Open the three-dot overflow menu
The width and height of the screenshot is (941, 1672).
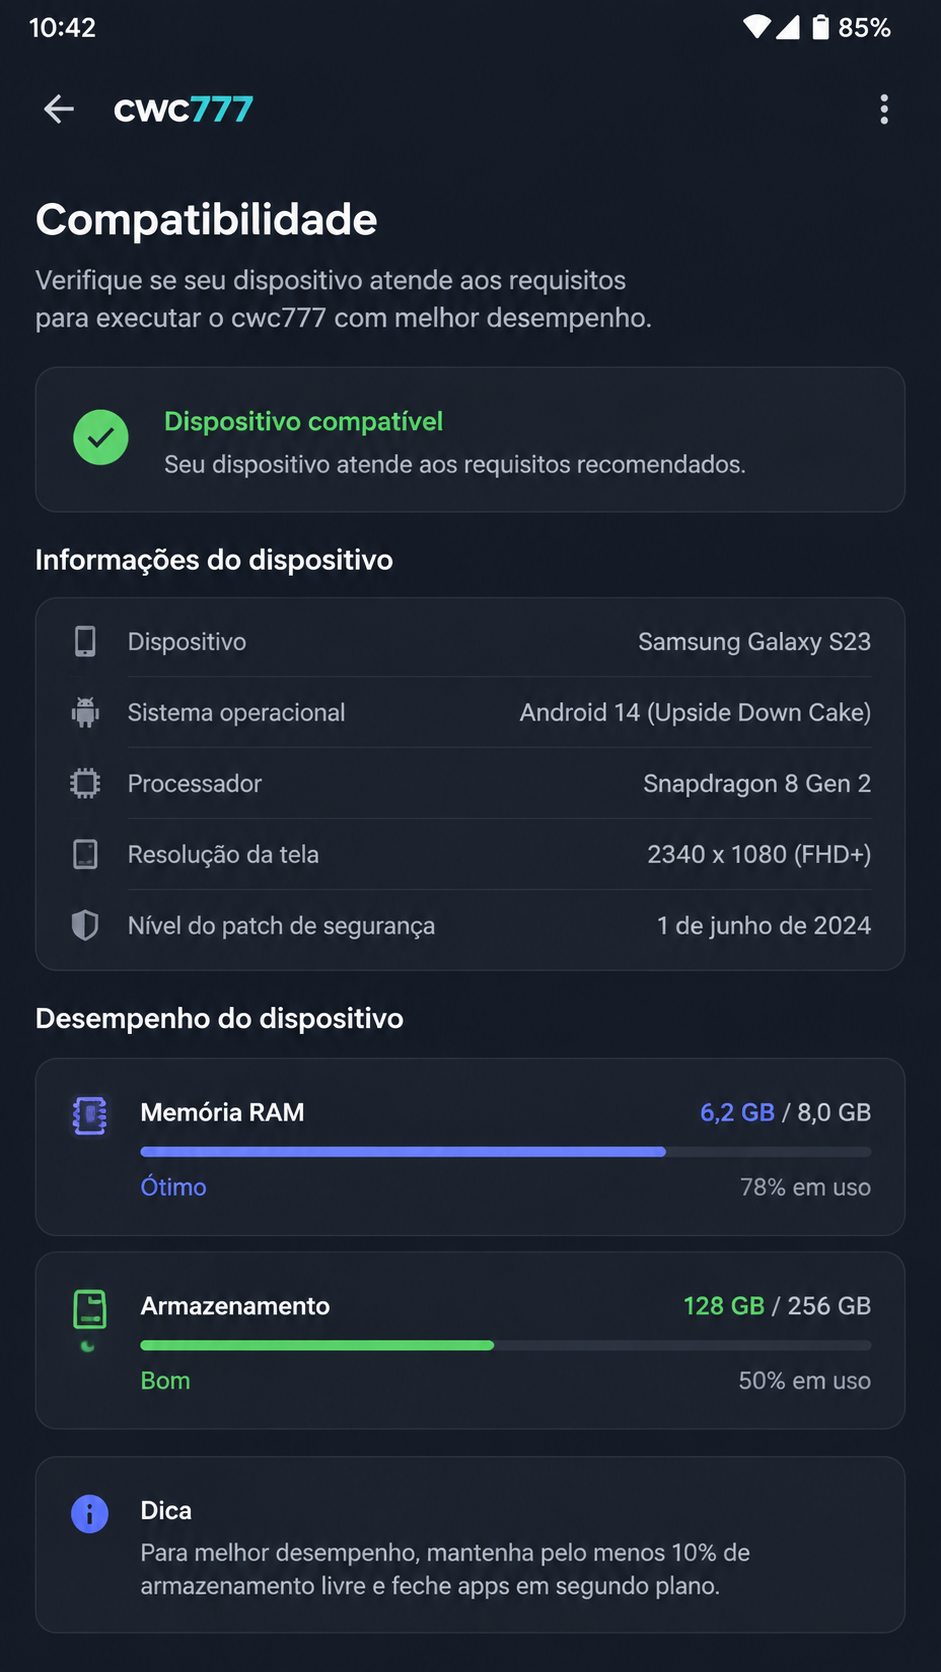884,109
